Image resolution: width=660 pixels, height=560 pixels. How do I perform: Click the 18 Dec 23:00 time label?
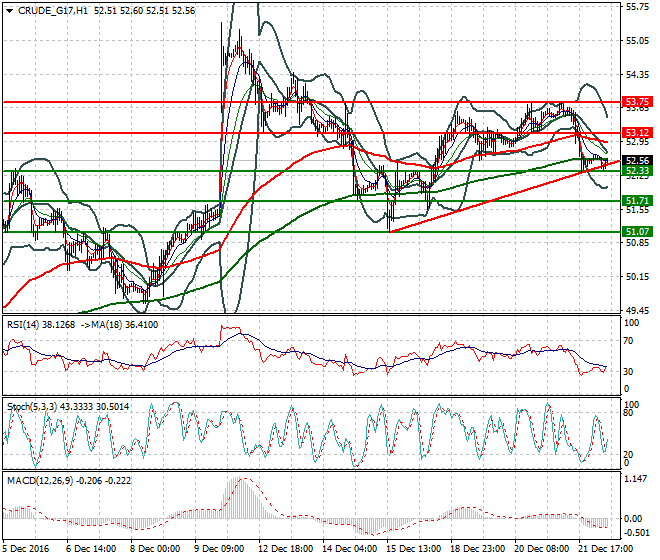[x=478, y=549]
